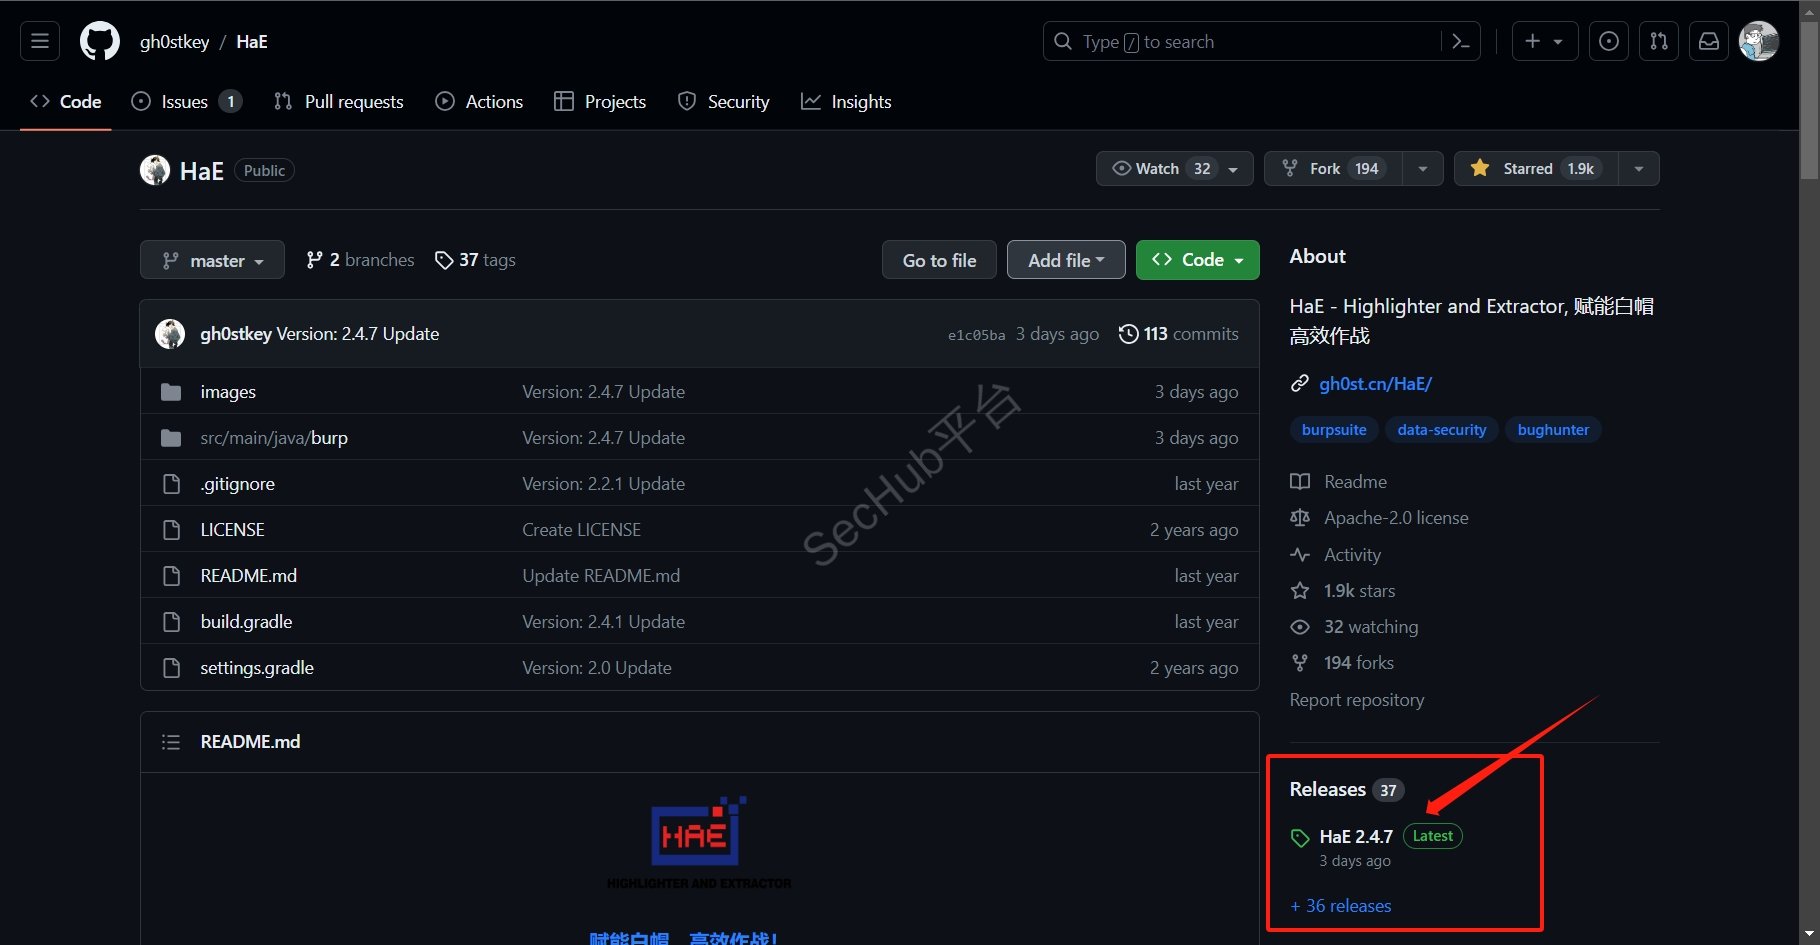
Task: Switch to the Issues tab
Action: tap(185, 102)
